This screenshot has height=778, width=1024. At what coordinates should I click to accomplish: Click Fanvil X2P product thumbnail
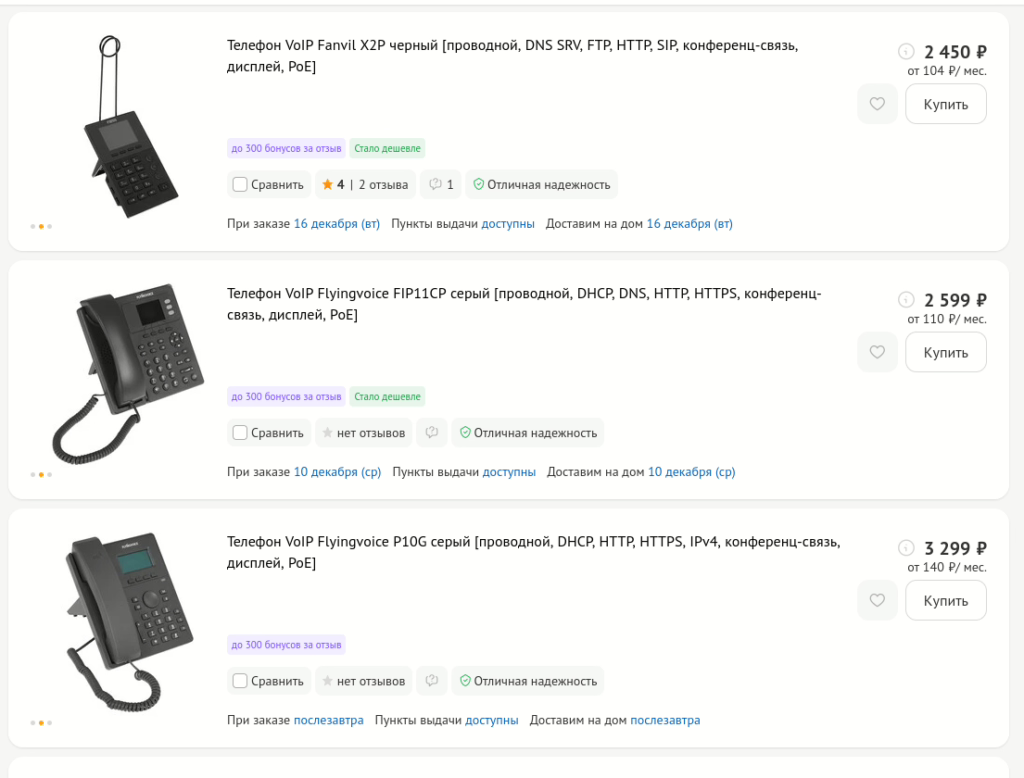point(125,128)
